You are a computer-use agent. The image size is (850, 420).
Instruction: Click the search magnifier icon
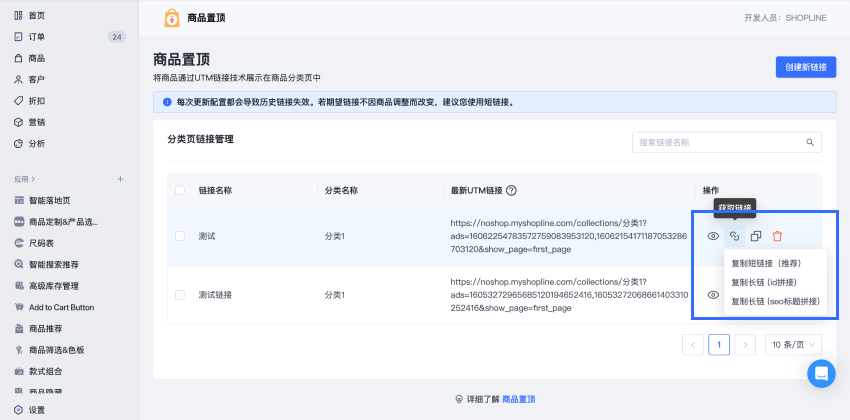(811, 142)
